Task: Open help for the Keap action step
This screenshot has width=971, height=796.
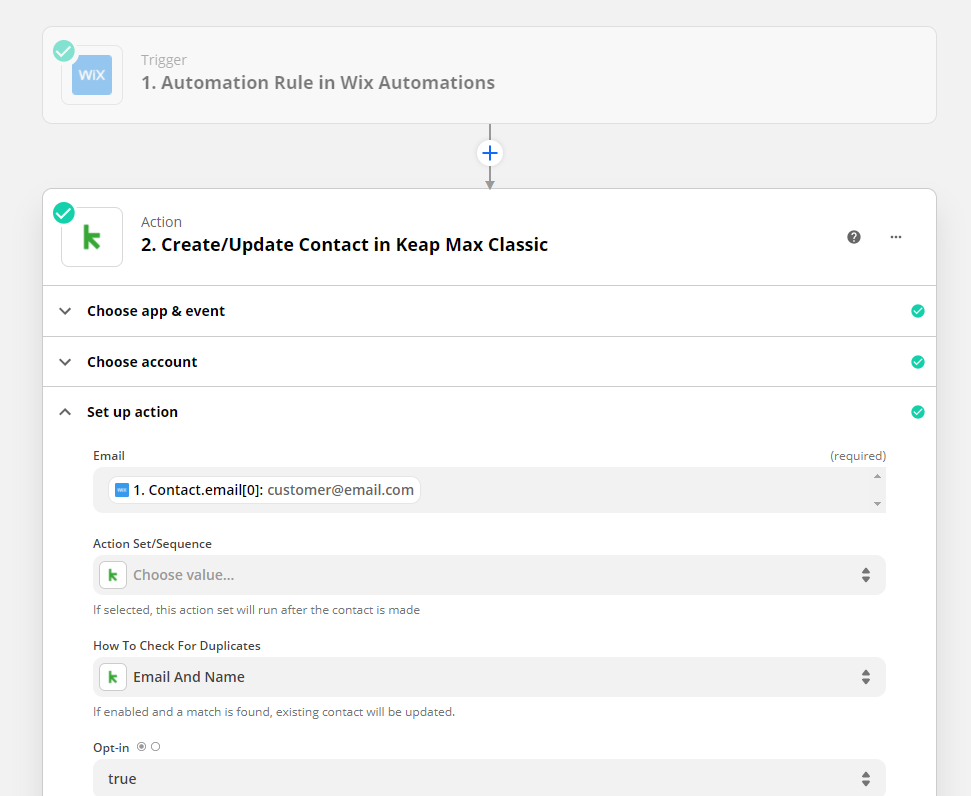Action: [x=854, y=237]
